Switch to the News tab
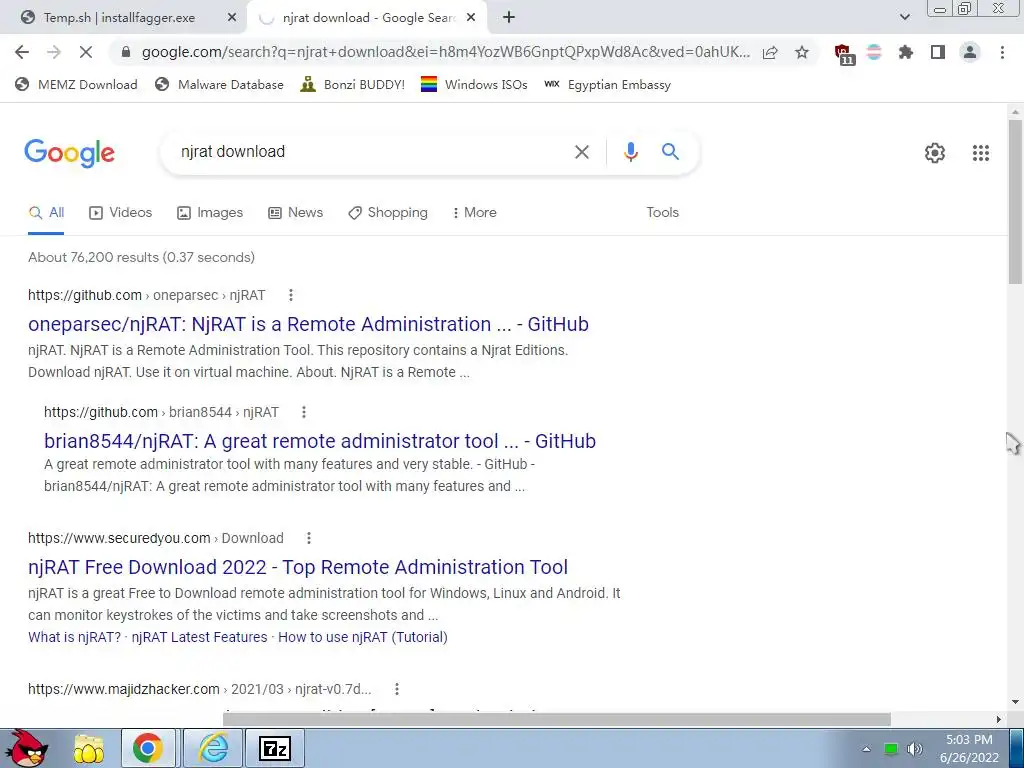This screenshot has height=768, width=1024. tap(295, 213)
